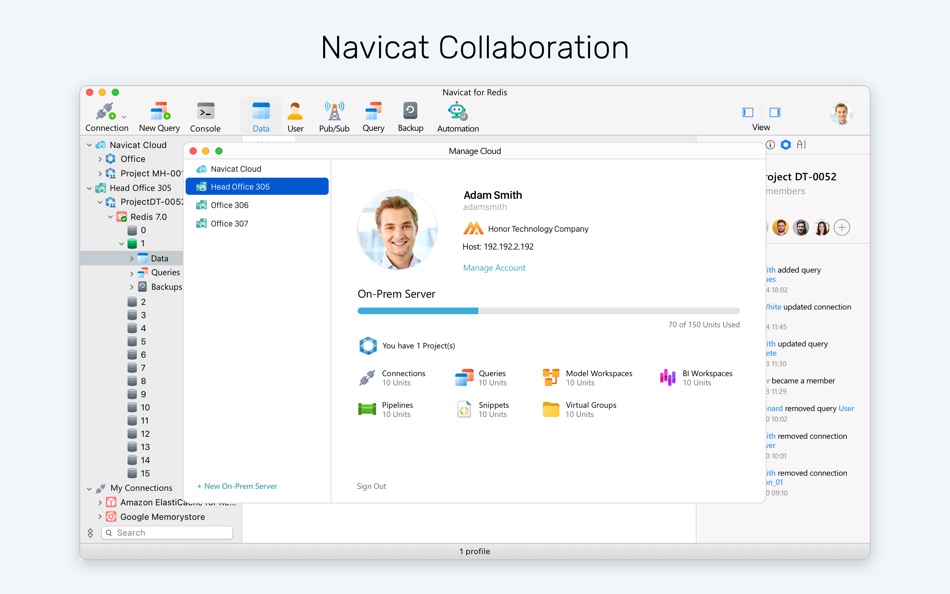This screenshot has width=950, height=594.
Task: Create a New Query from toolbar
Action: click(x=159, y=117)
